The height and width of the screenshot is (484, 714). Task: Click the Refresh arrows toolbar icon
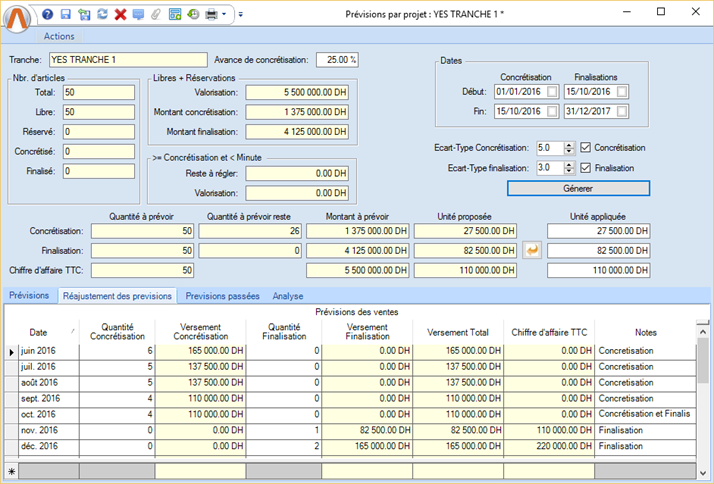pos(102,14)
